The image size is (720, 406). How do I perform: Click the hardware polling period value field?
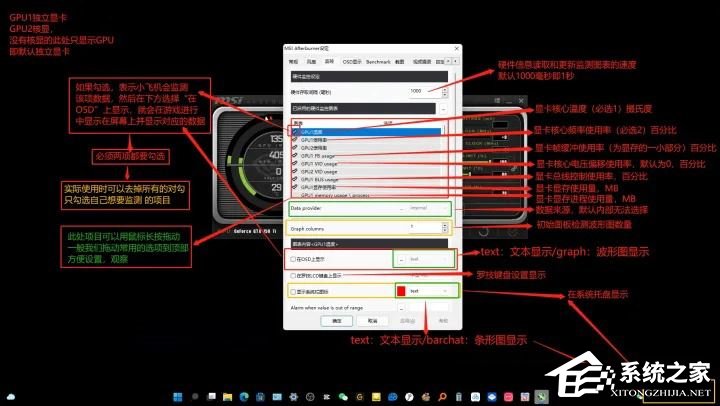(x=425, y=91)
